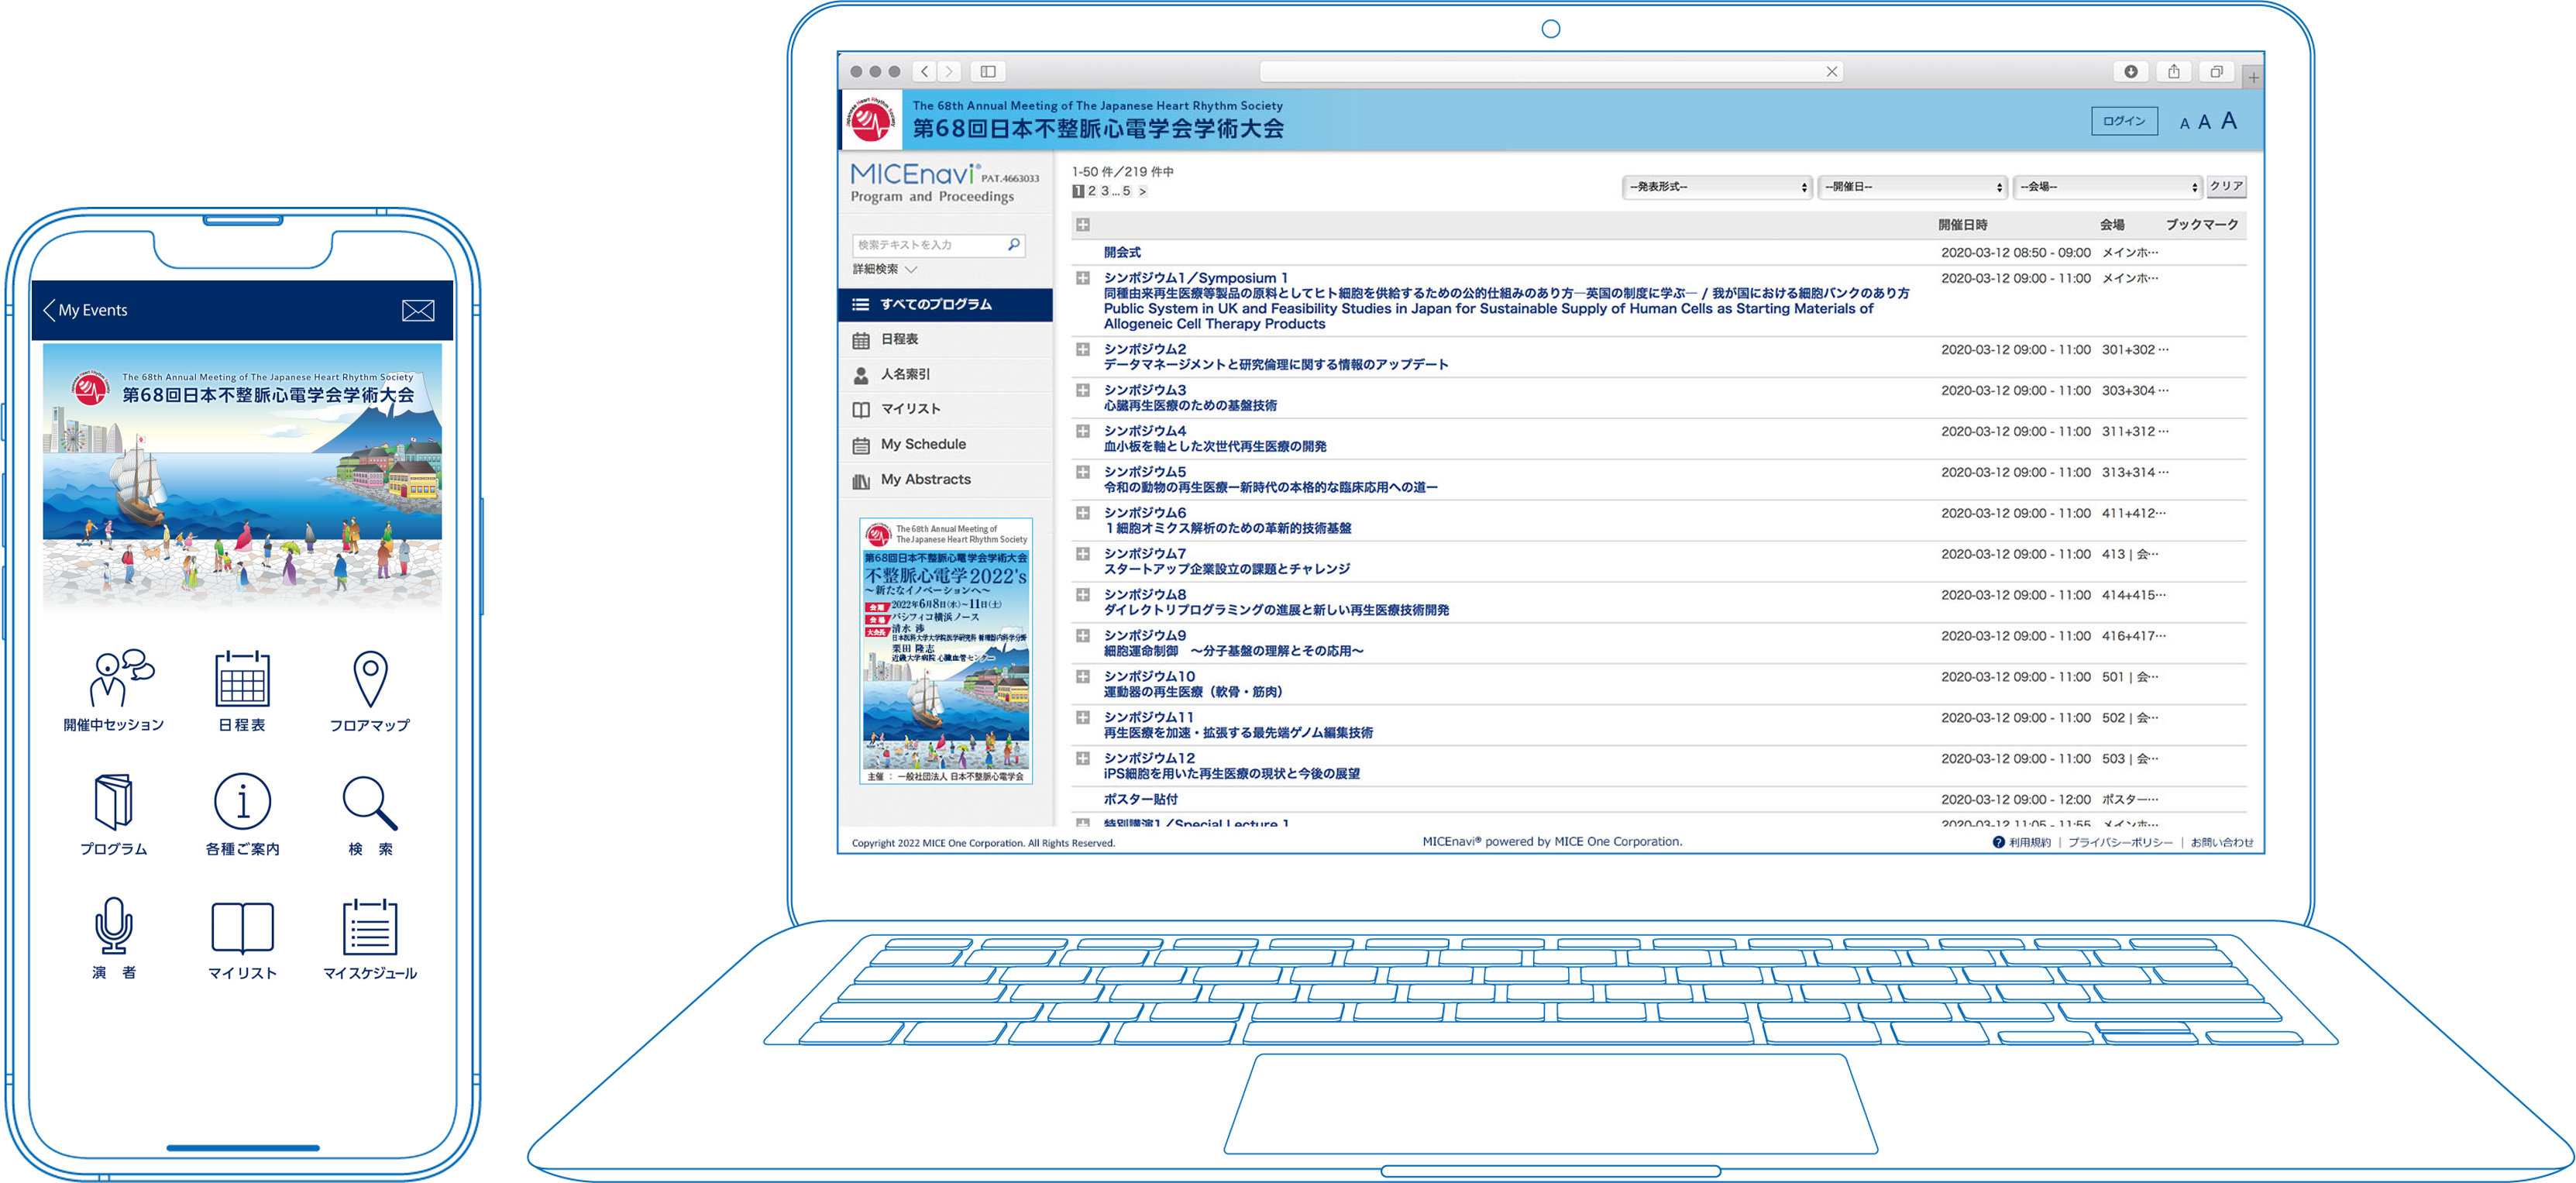The image size is (2576, 1183).
Task: Tap the phone 日程表 calendar icon
Action: click(242, 680)
